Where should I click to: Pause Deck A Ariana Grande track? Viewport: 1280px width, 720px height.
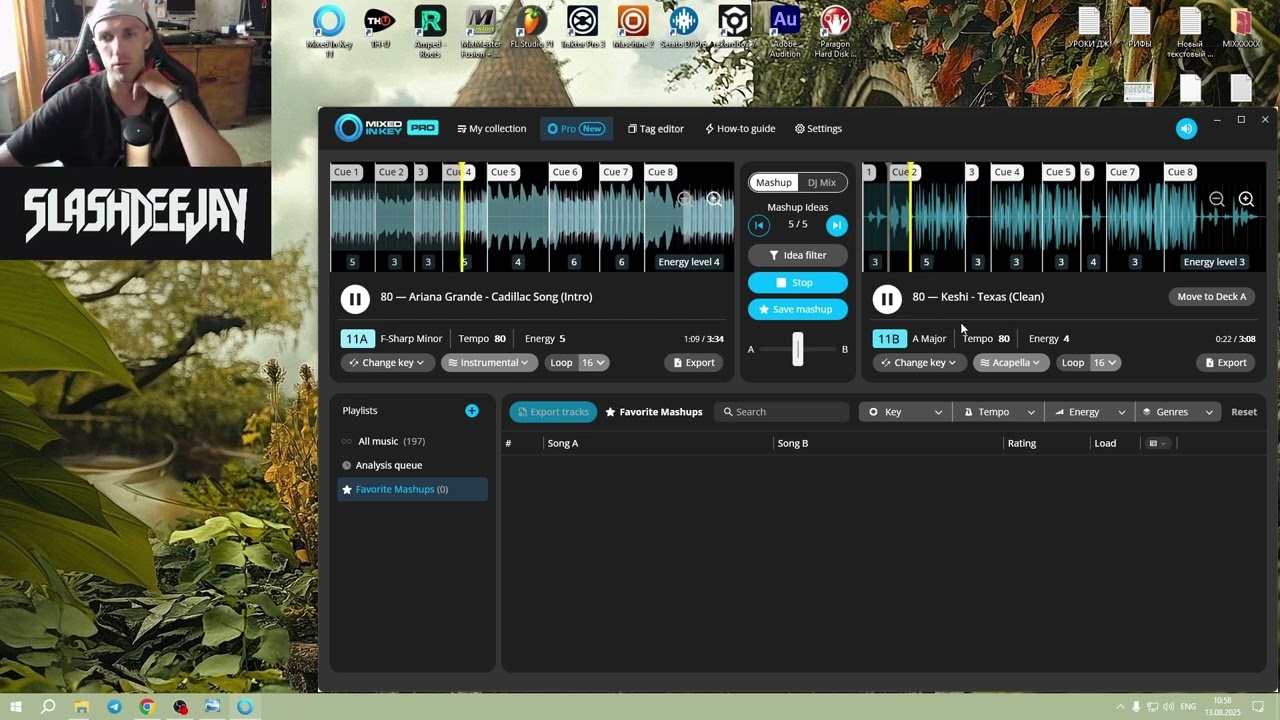pyautogui.click(x=355, y=298)
